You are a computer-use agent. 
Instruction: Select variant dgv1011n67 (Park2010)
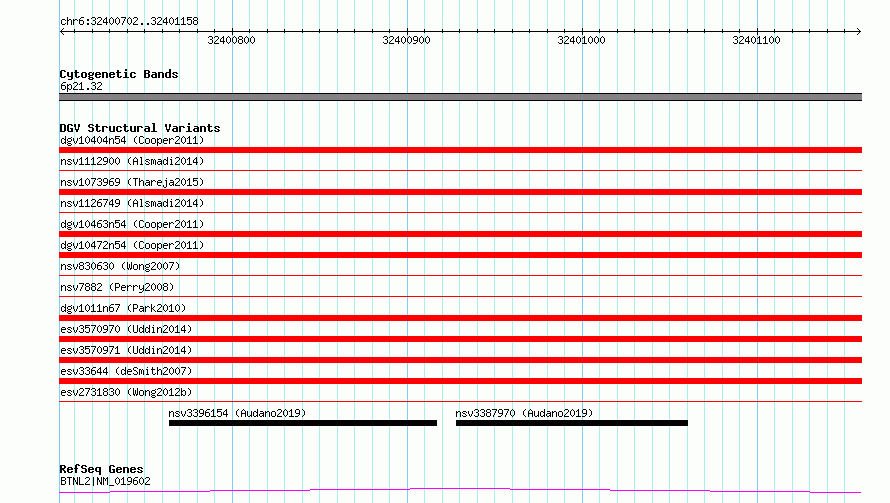pos(123,308)
